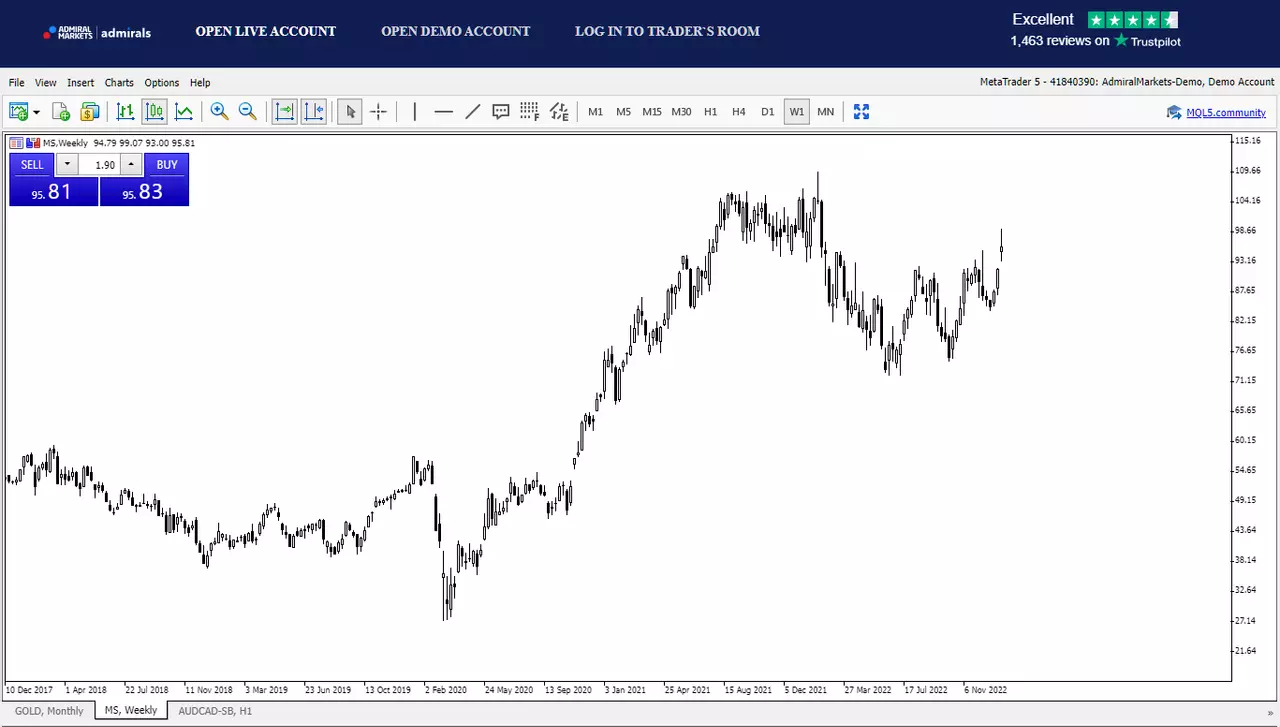Viewport: 1280px width, 727px height.
Task: Open the File menu
Action: [17, 83]
